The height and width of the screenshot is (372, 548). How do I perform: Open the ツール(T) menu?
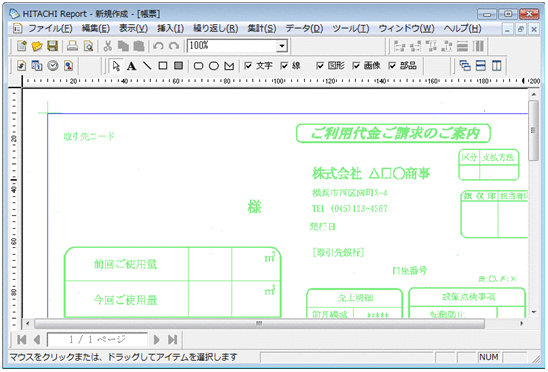pyautogui.click(x=351, y=28)
